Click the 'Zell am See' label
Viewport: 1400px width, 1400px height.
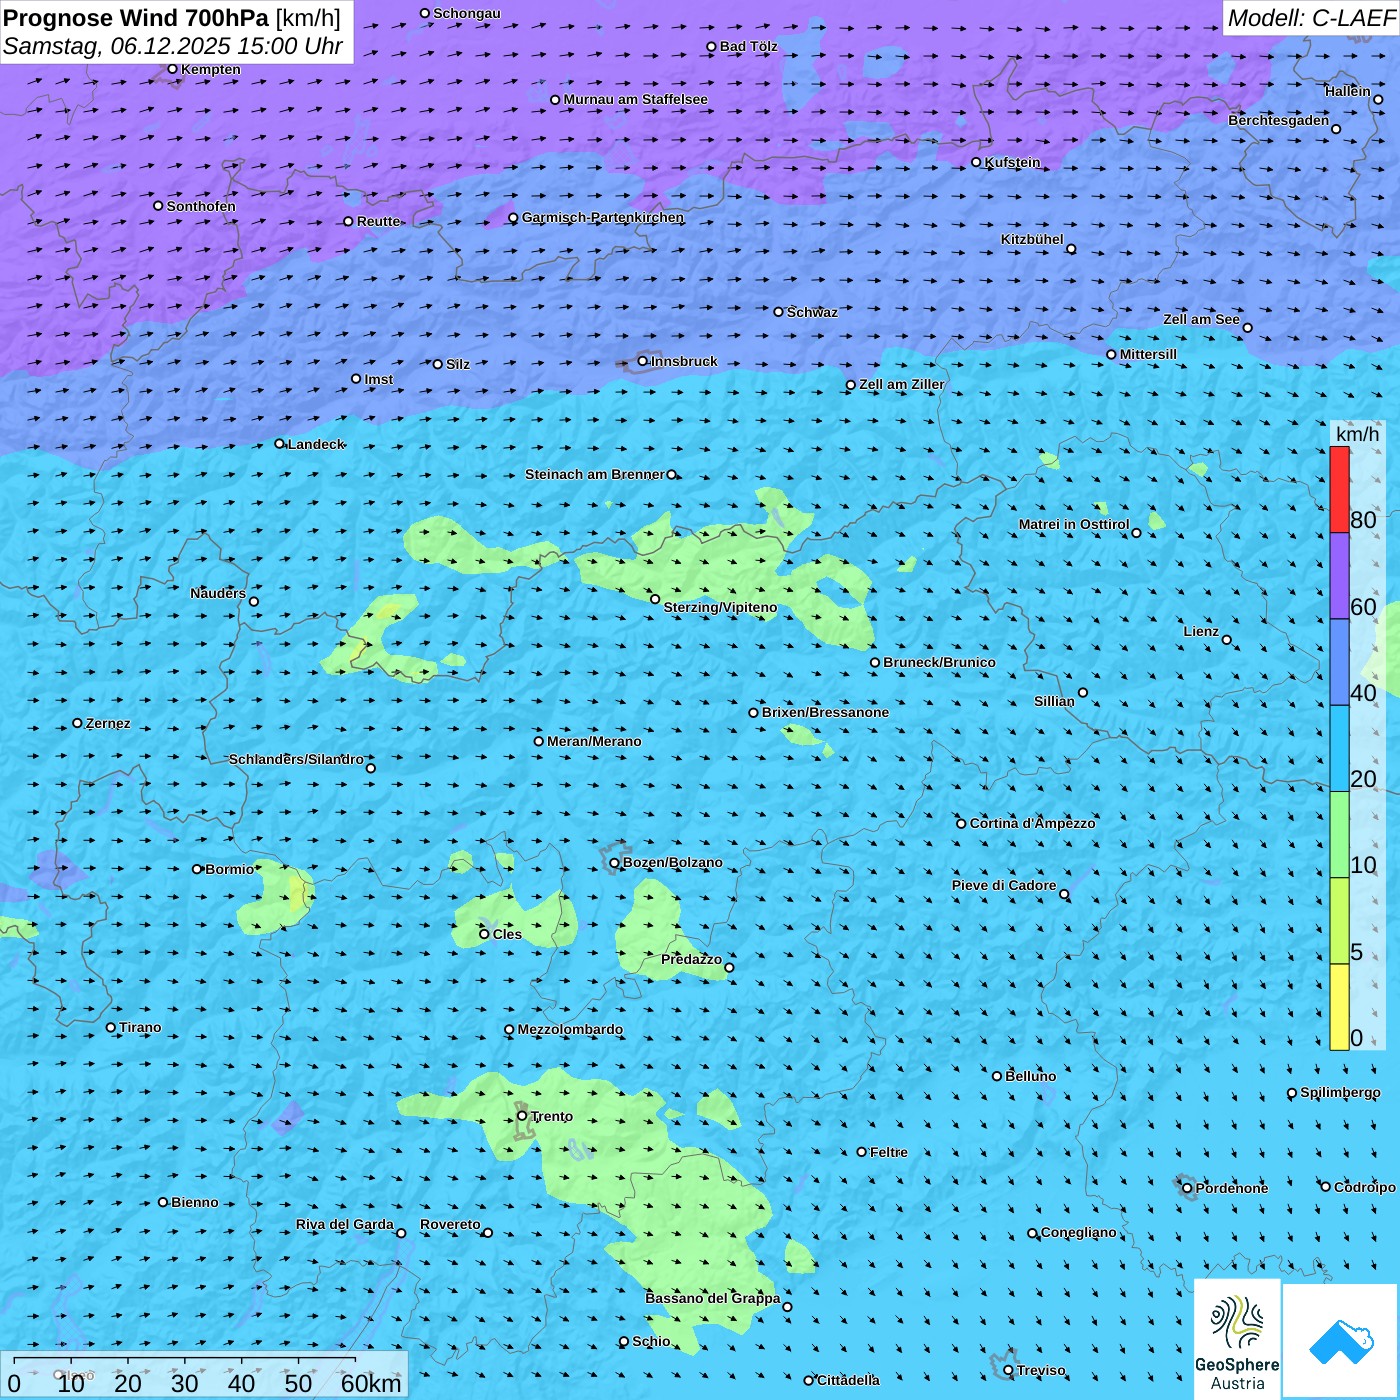pos(1201,319)
